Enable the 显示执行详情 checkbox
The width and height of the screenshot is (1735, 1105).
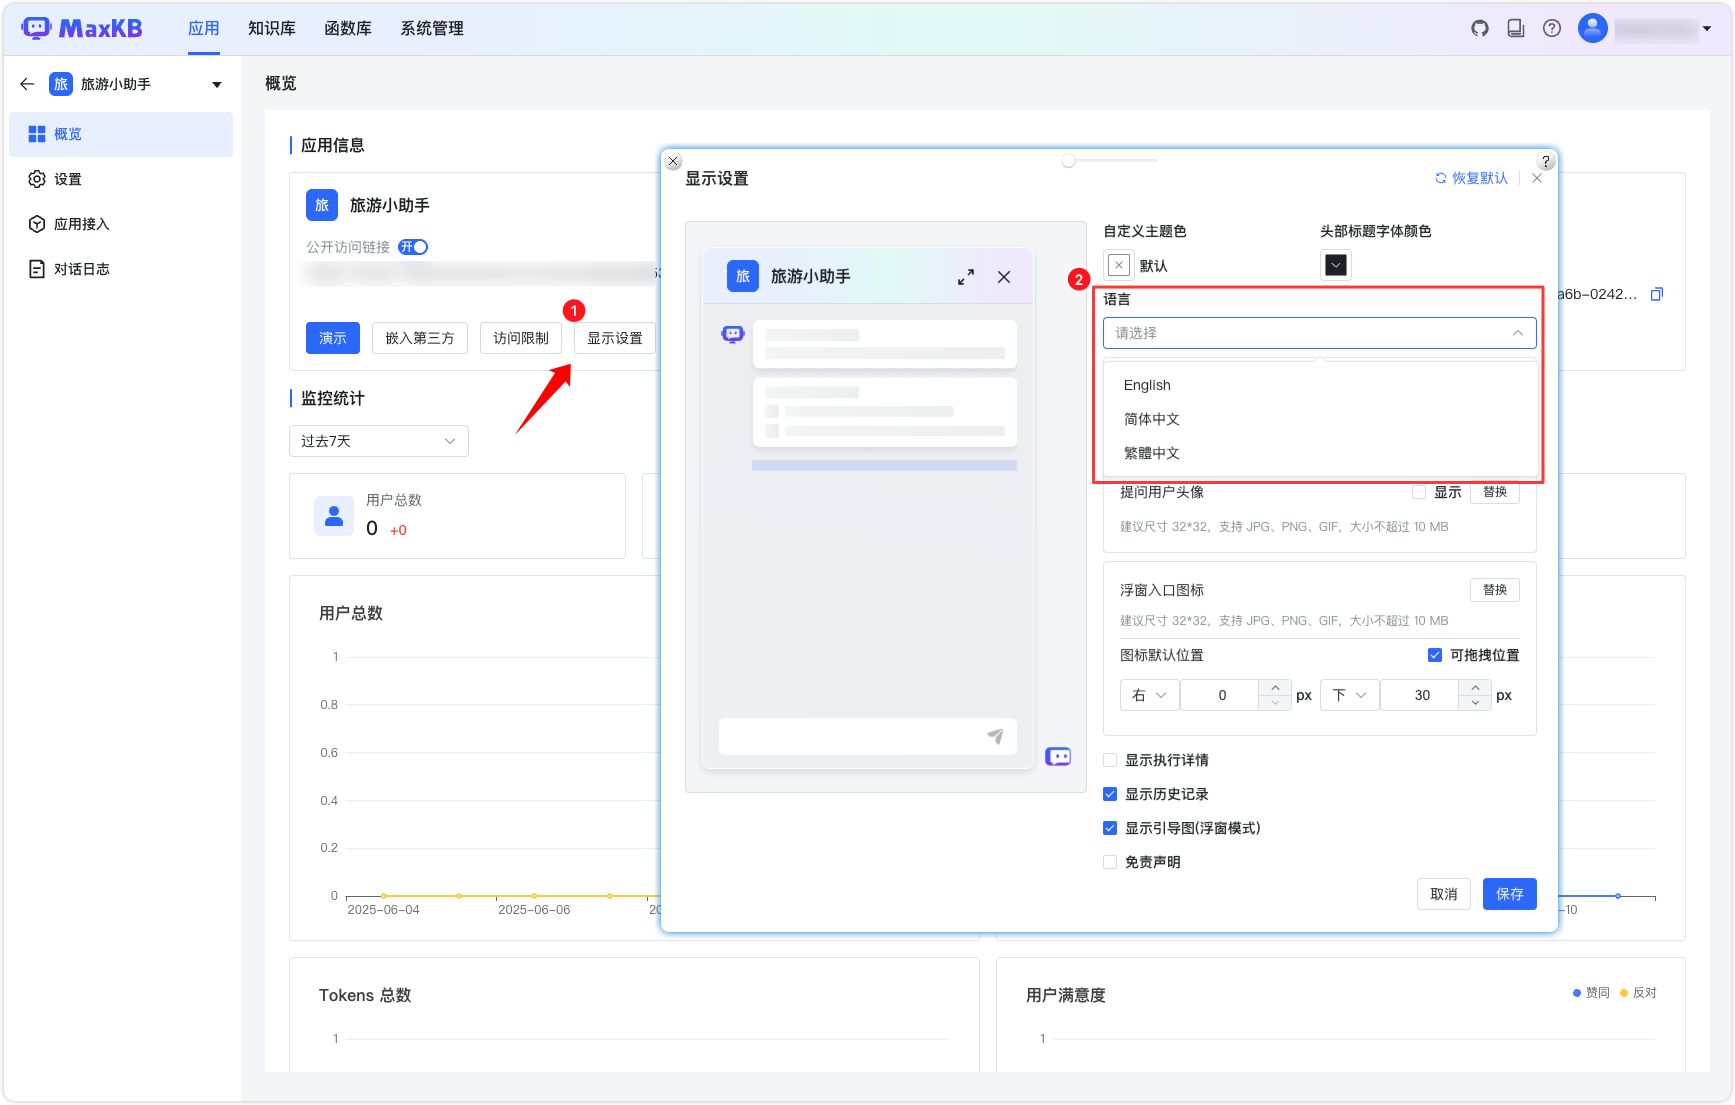click(x=1110, y=760)
